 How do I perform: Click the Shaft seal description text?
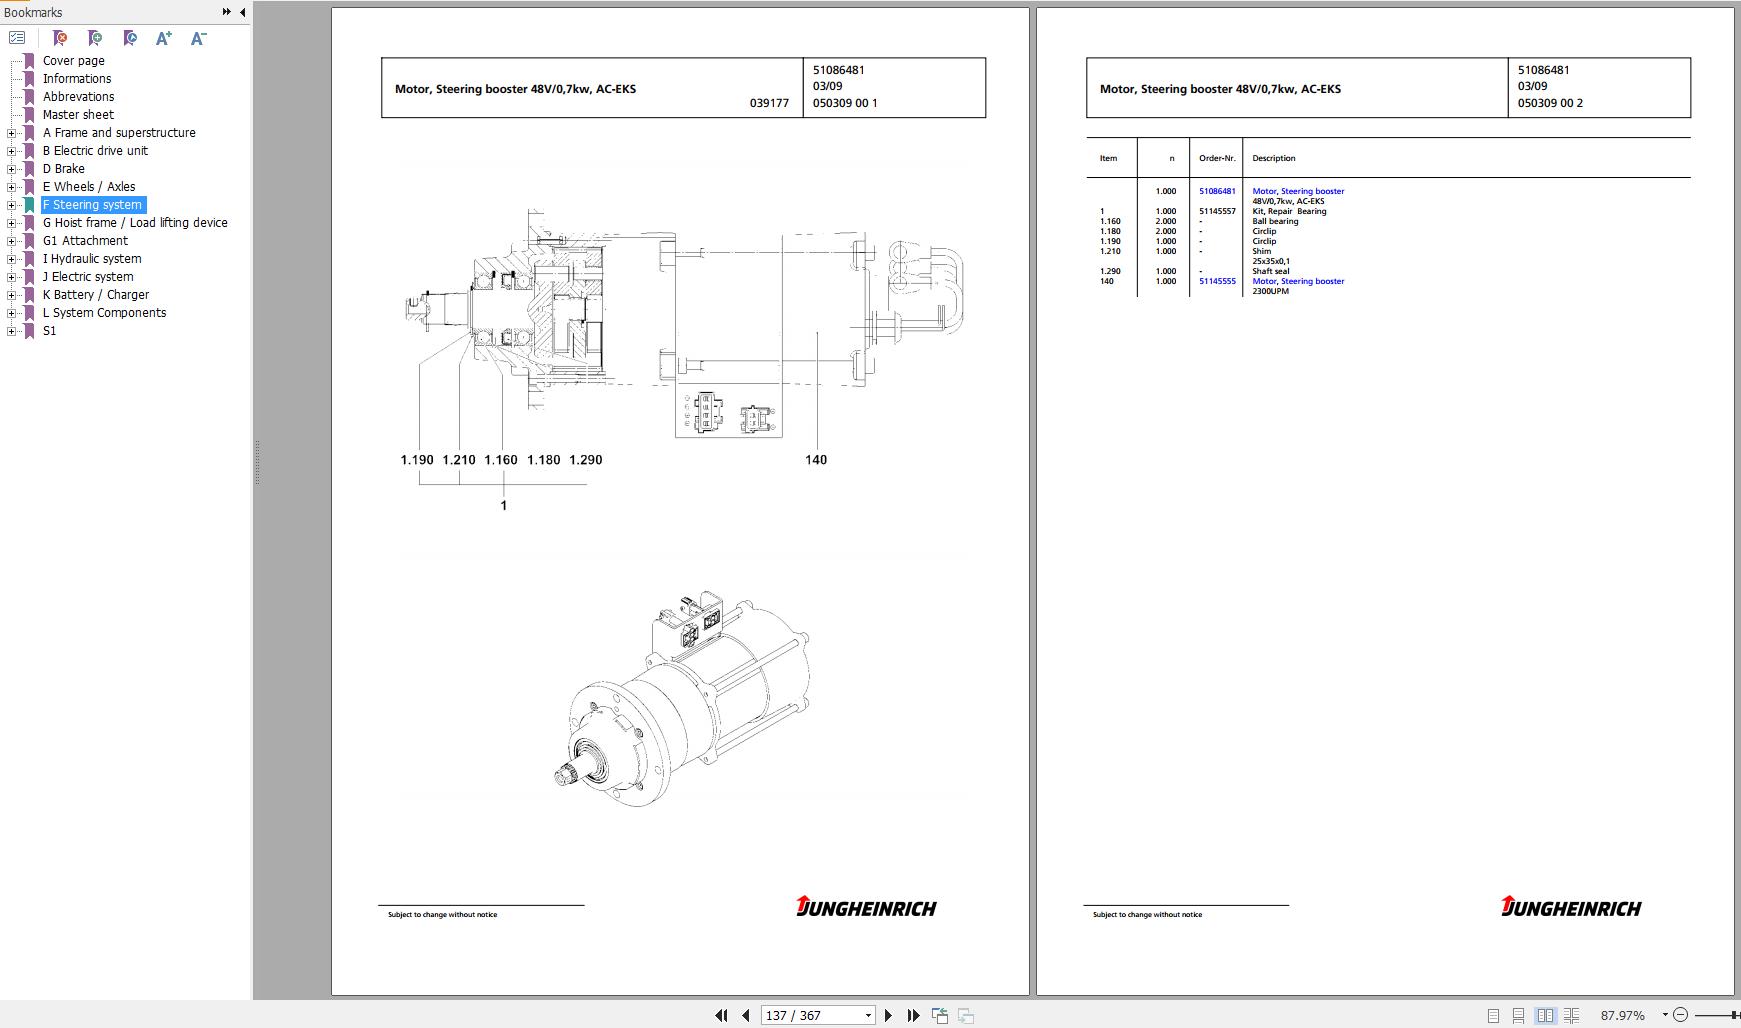[x=1271, y=271]
